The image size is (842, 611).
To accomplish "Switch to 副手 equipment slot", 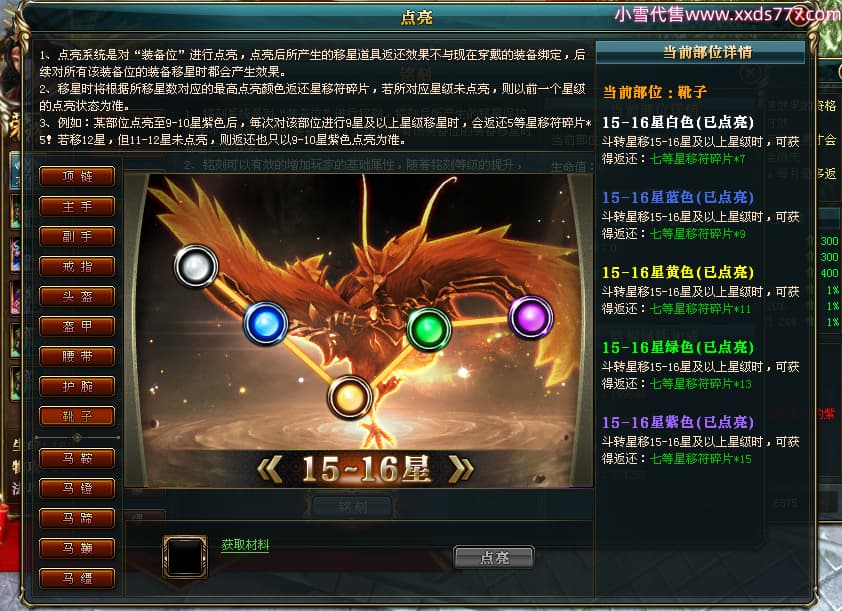I will tap(77, 237).
